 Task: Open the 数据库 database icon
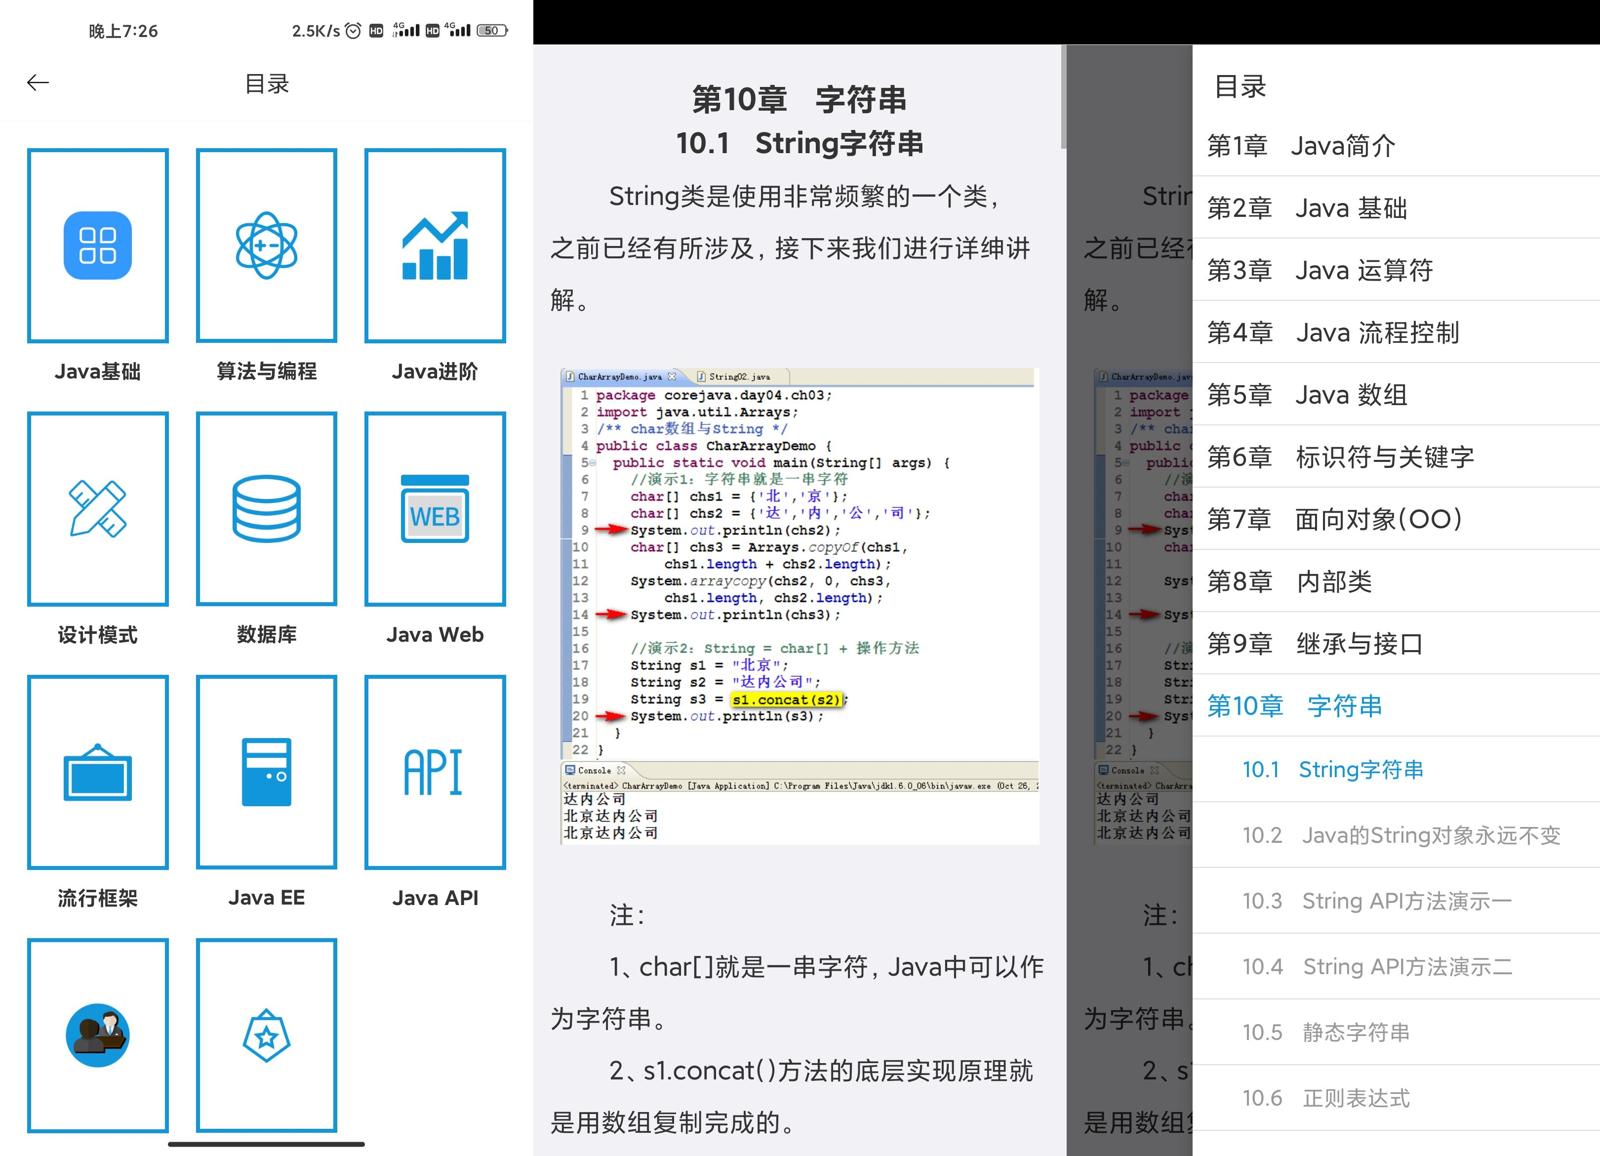point(266,509)
